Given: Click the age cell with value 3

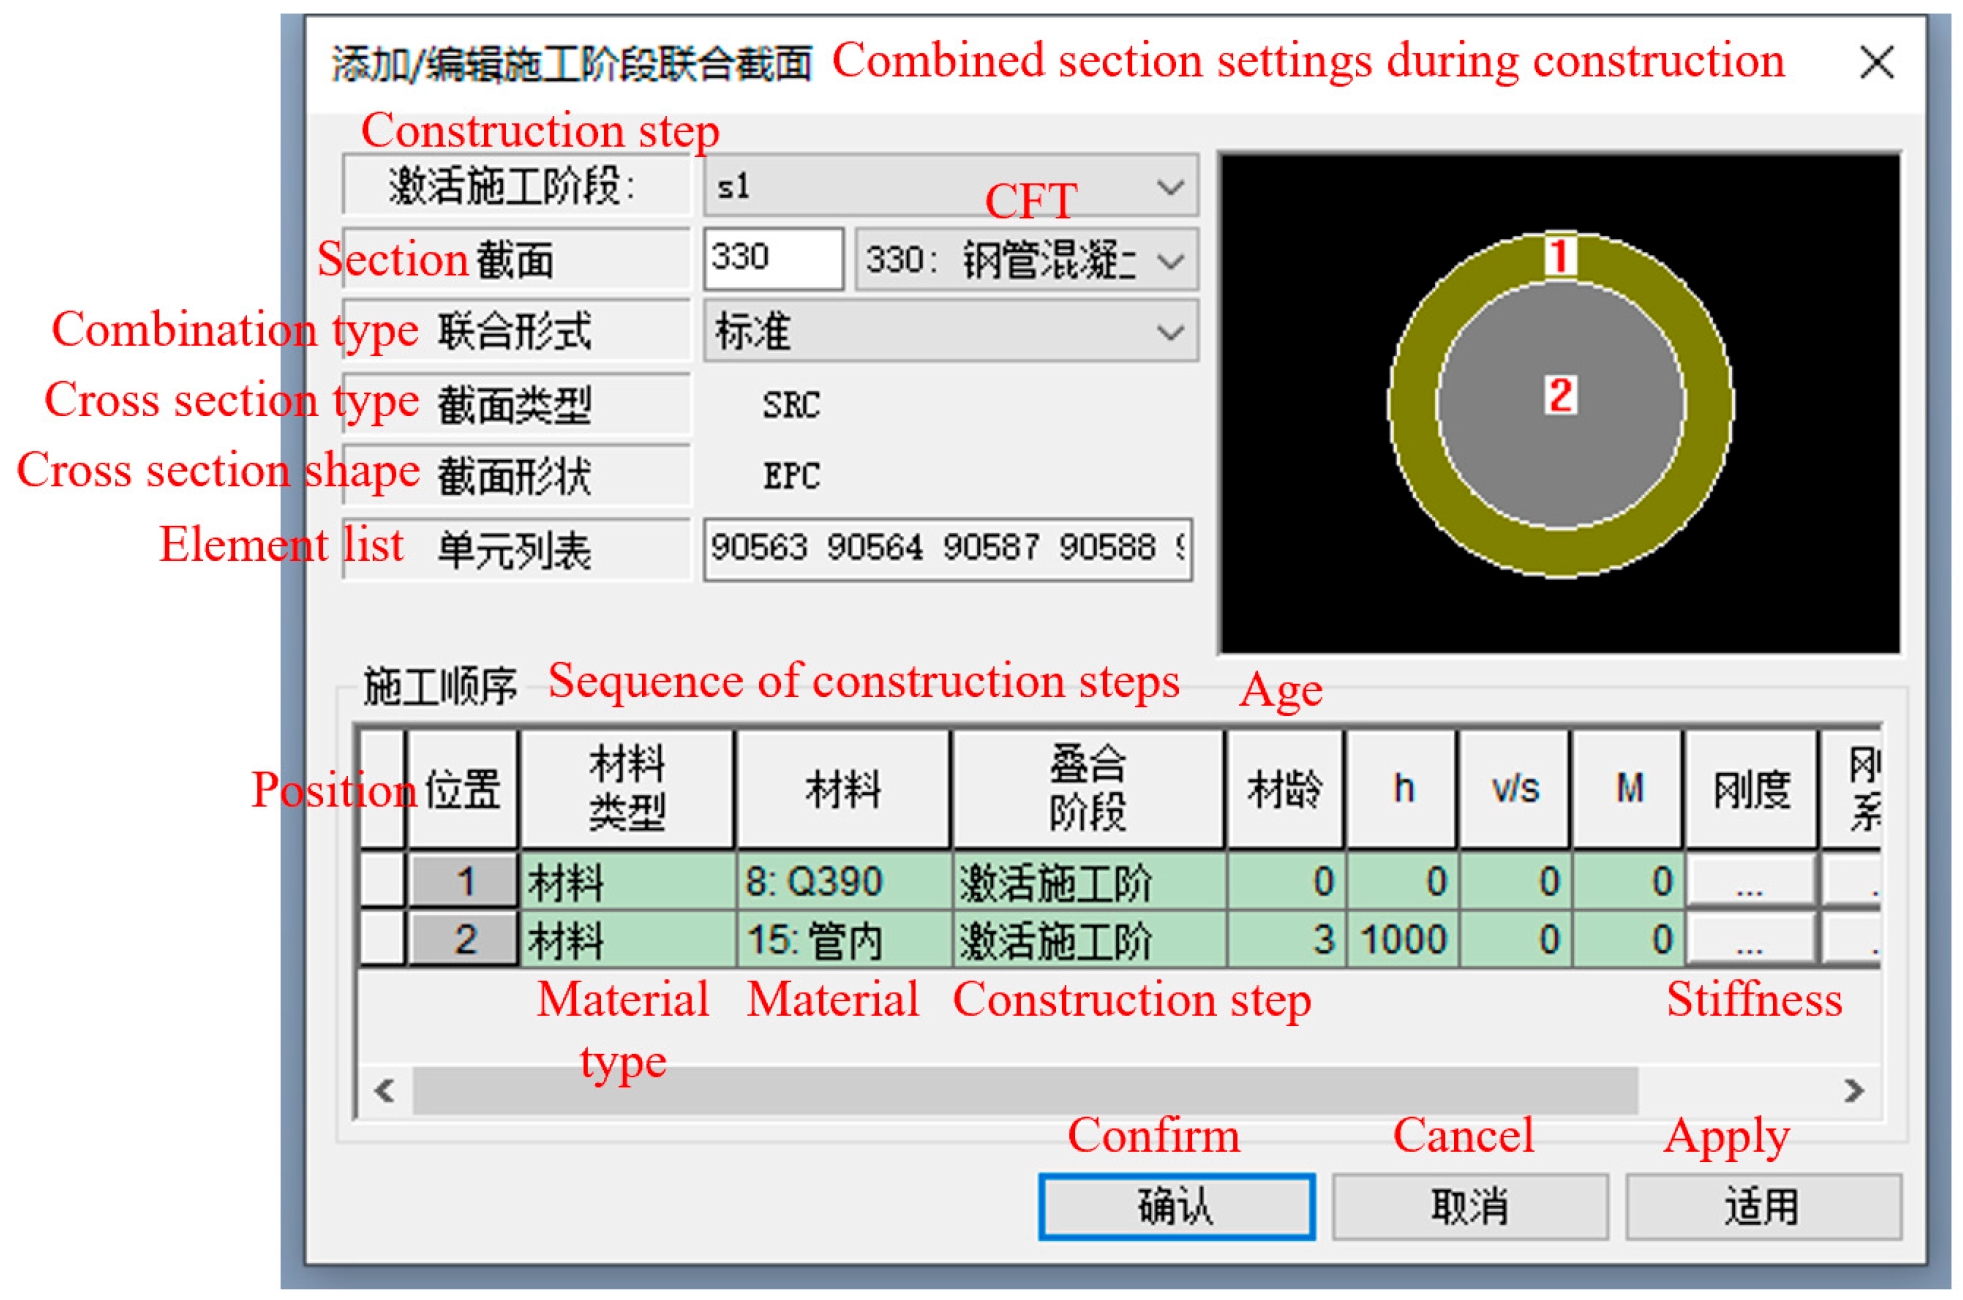Looking at the screenshot, I should pyautogui.click(x=1285, y=940).
